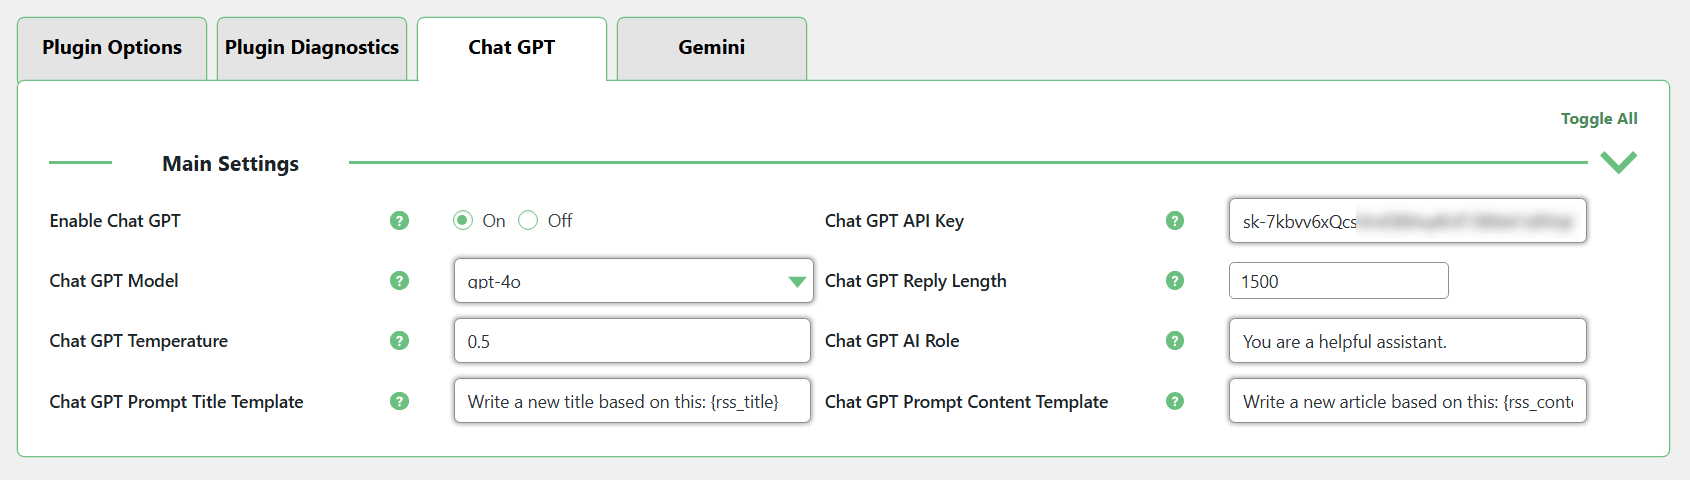
Task: Collapse the Main Settings section chevron
Action: (1618, 162)
